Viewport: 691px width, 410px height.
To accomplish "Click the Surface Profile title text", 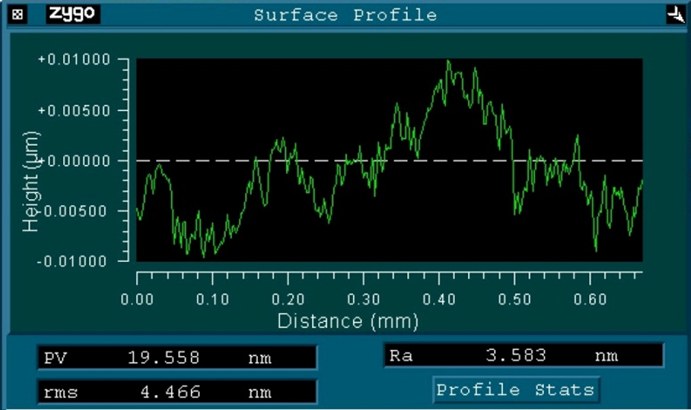I will pyautogui.click(x=345, y=15).
